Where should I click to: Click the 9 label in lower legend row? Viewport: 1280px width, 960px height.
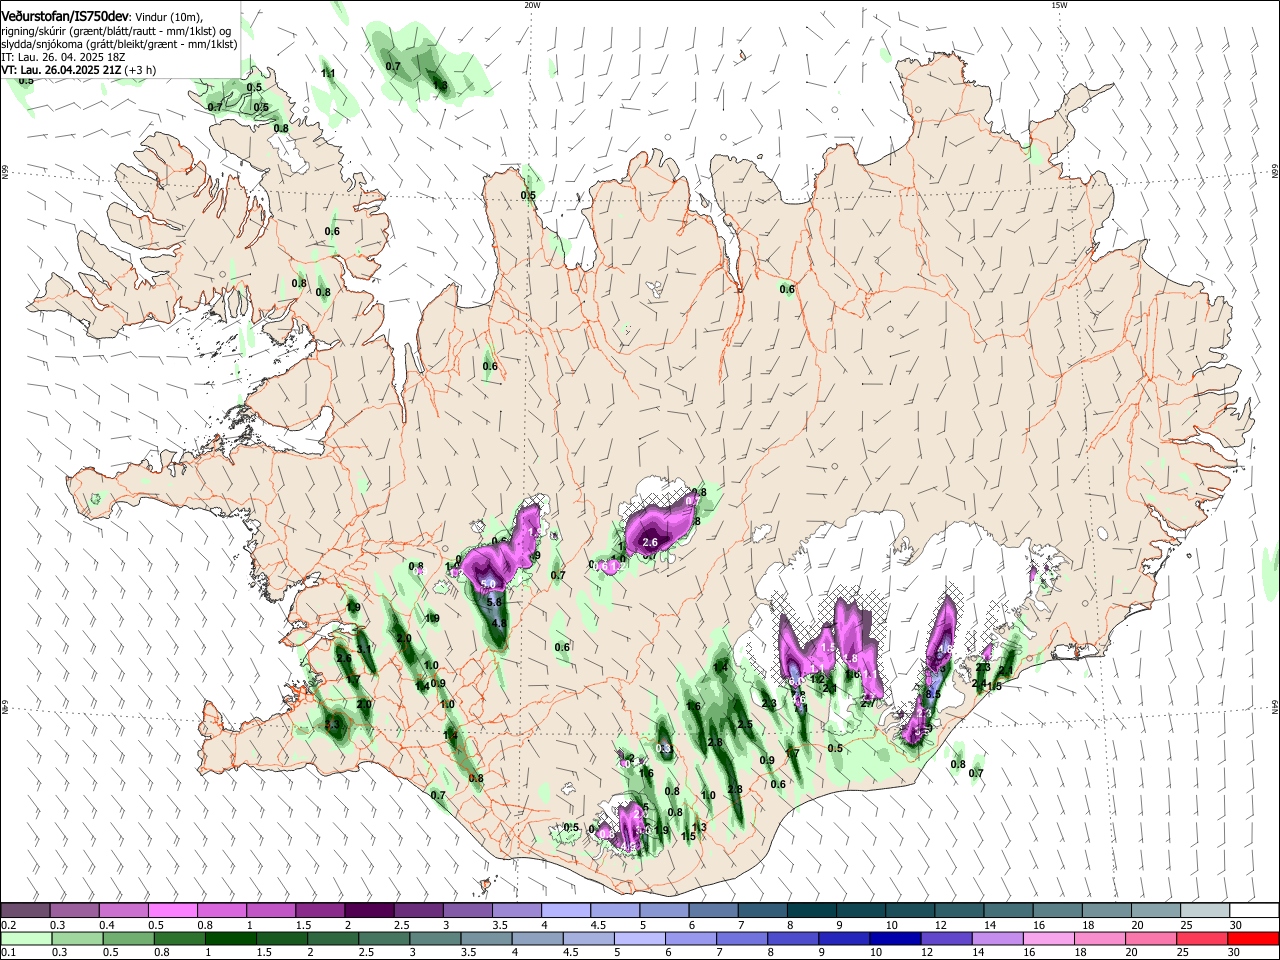(823, 952)
